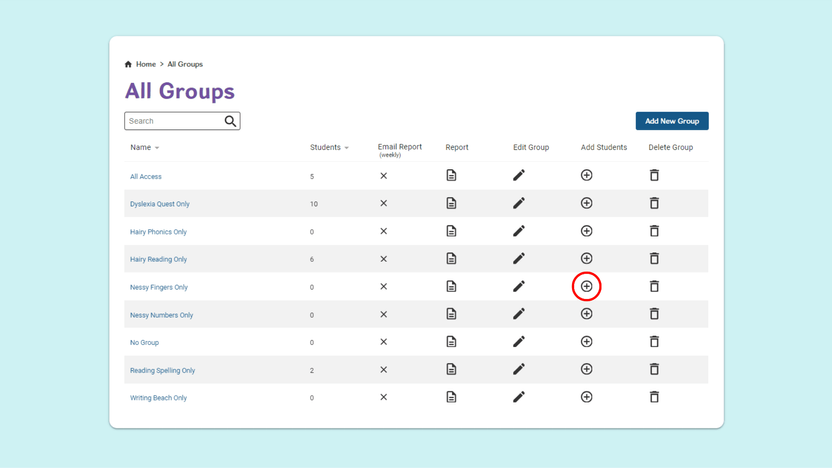Sort groups by Students column

(329, 148)
